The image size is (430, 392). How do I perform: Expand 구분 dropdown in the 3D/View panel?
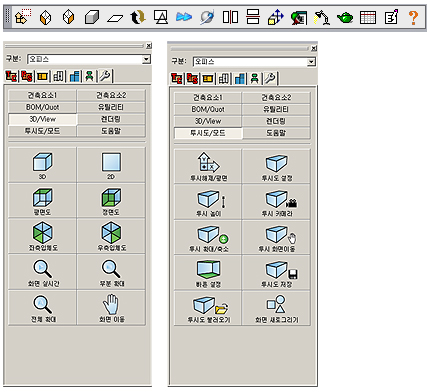coord(146,59)
